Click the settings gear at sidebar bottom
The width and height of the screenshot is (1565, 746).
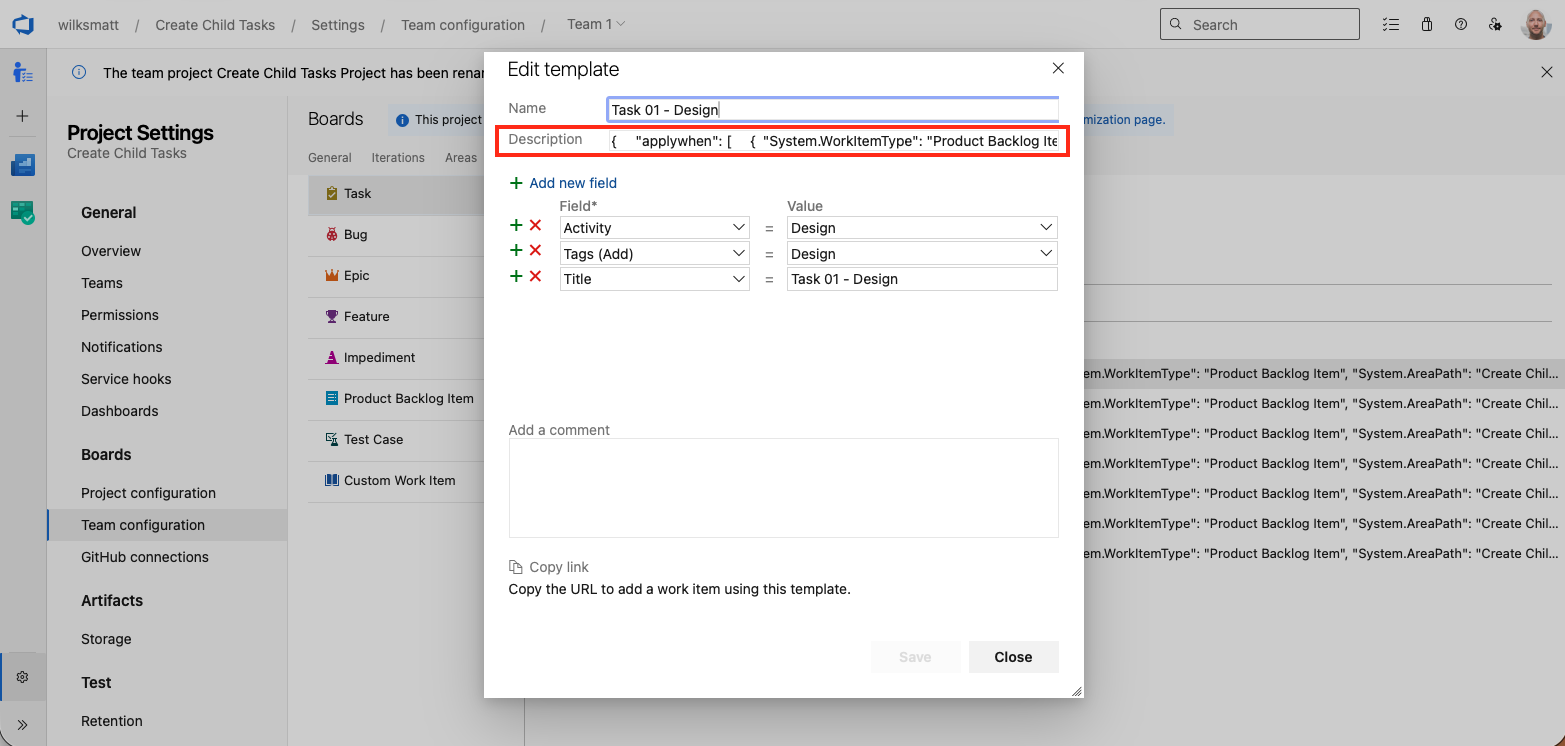point(23,676)
